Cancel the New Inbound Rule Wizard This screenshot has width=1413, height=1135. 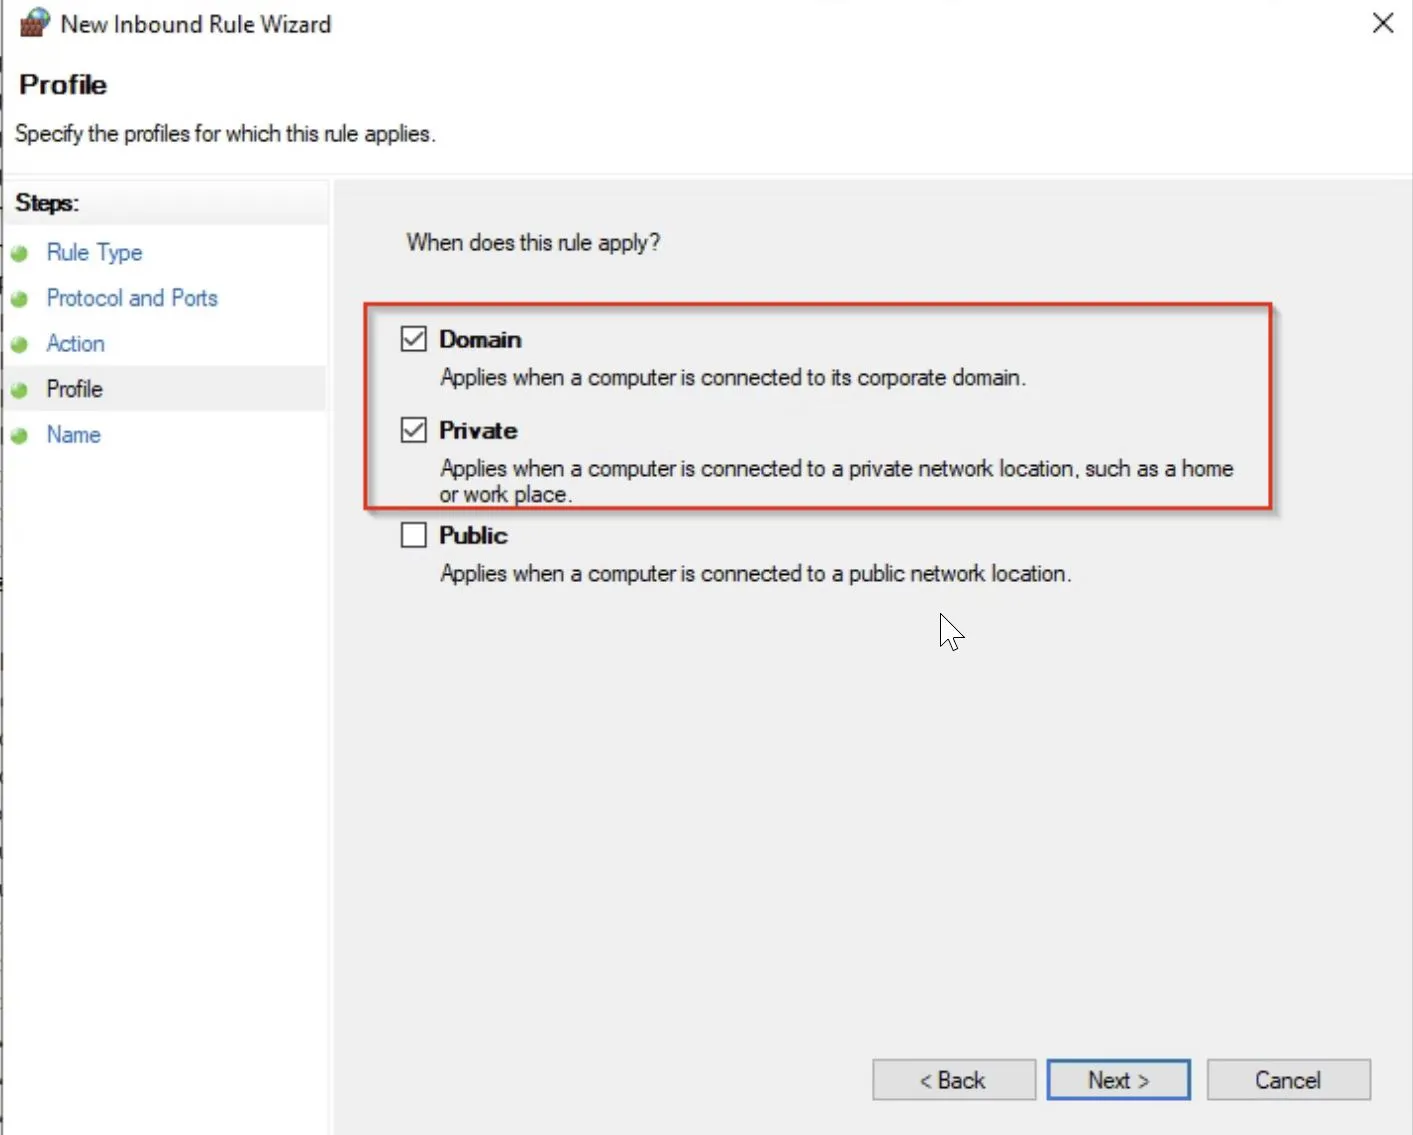point(1288,1080)
